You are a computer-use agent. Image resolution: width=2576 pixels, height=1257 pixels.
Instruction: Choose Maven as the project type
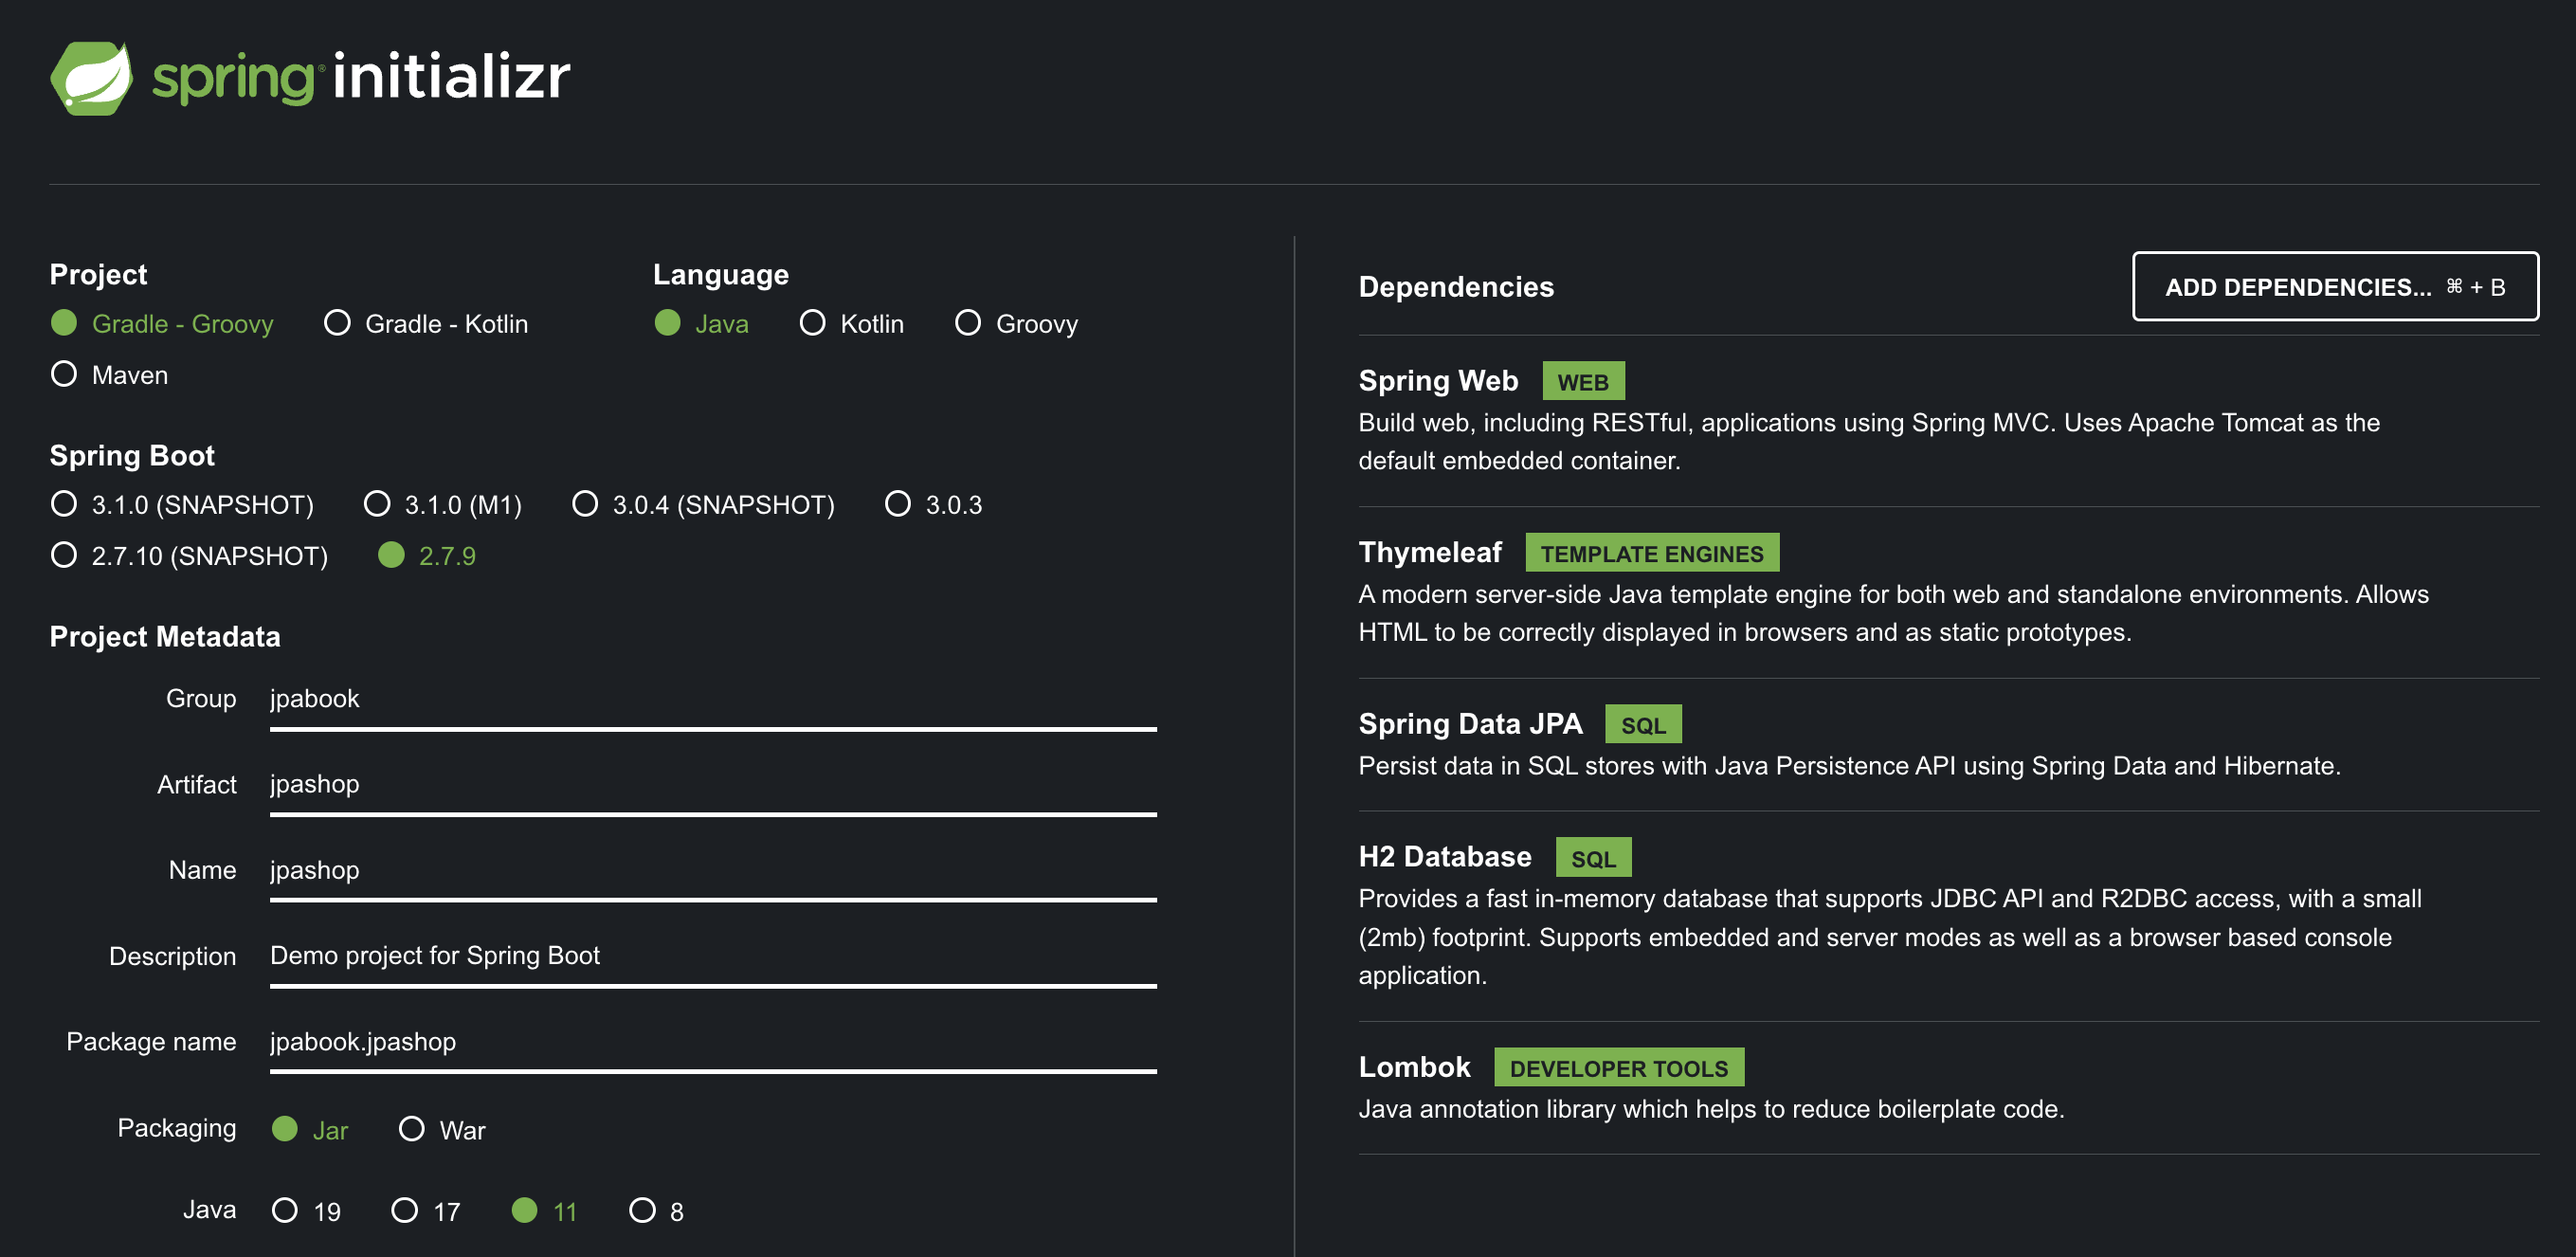point(109,374)
